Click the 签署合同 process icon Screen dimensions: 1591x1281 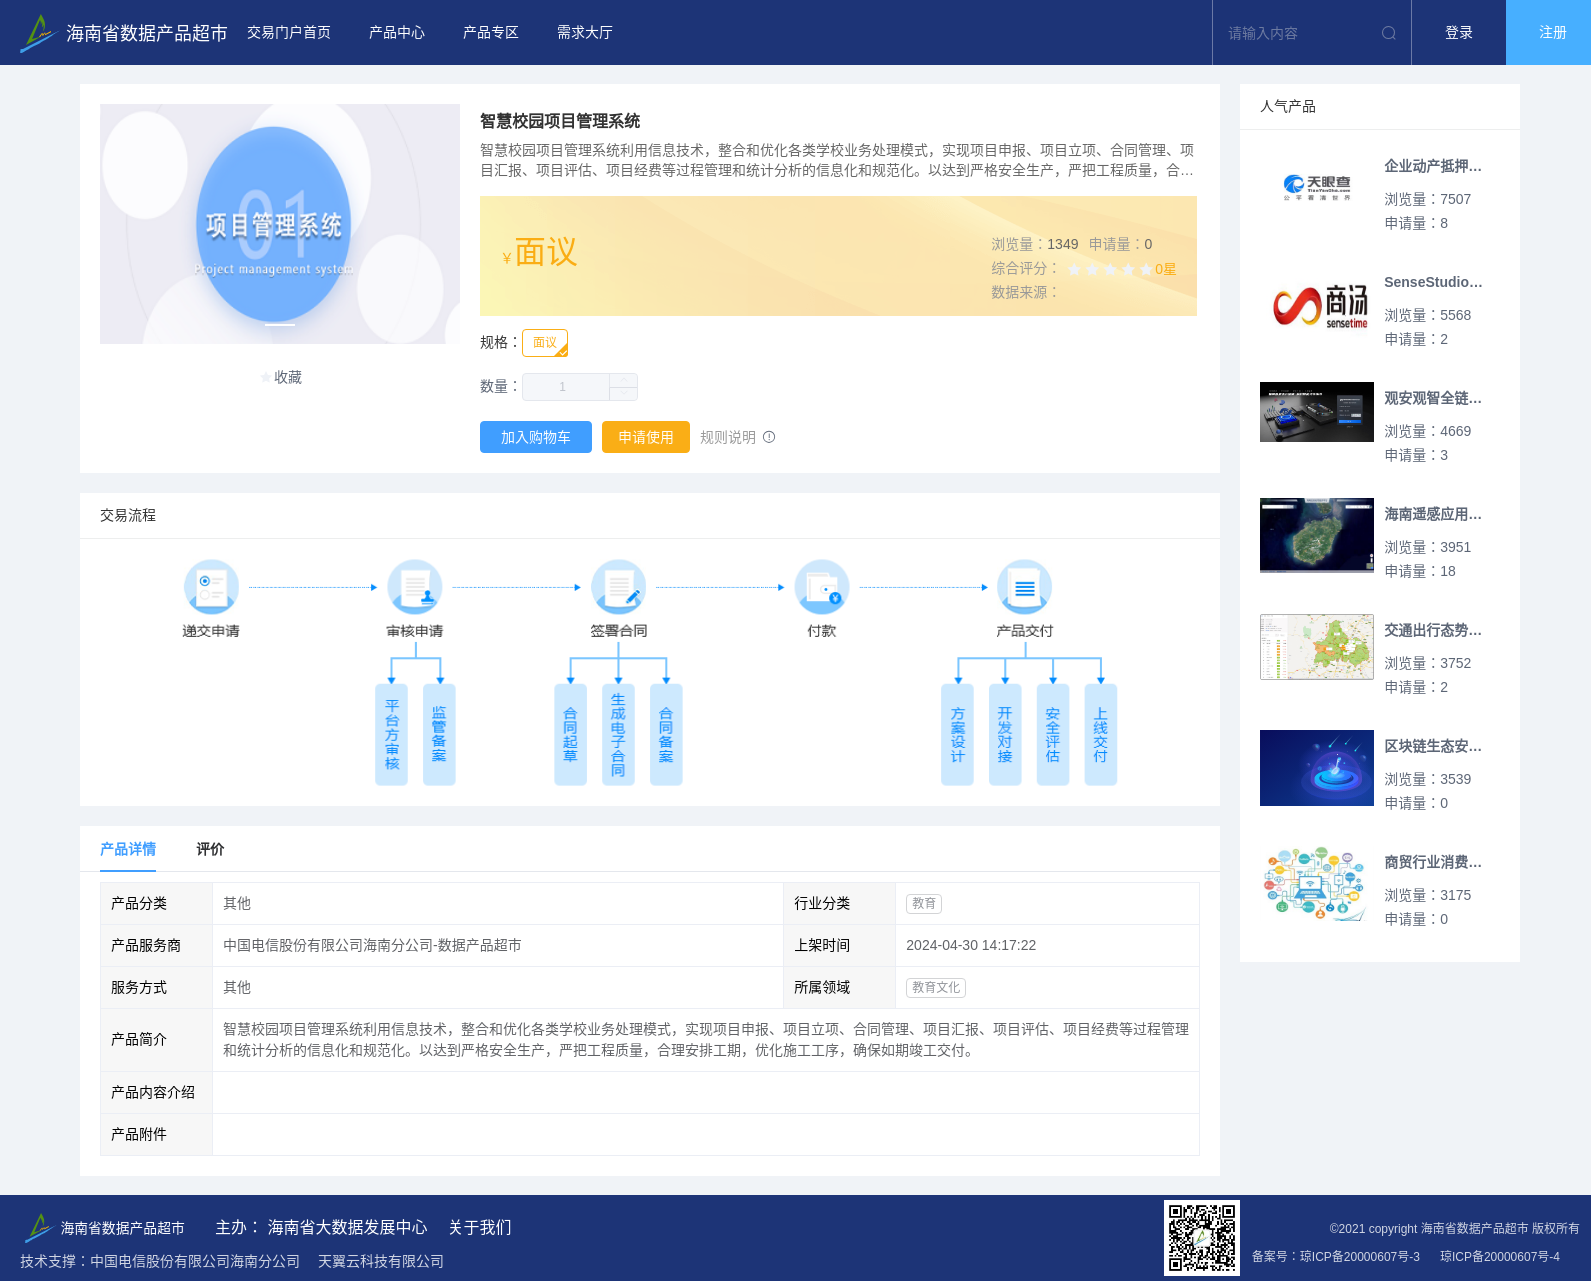618,587
